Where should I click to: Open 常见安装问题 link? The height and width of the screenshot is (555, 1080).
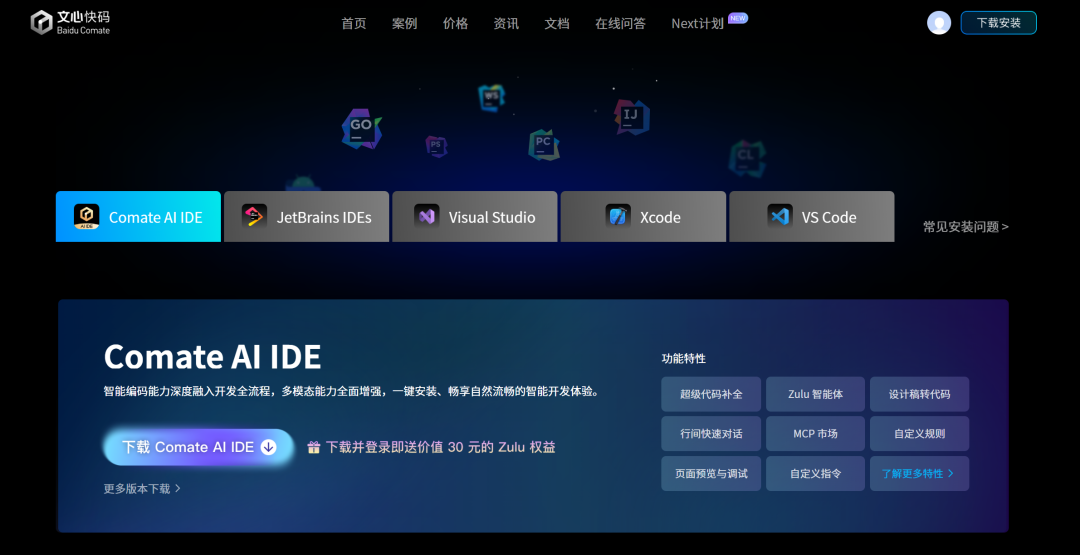pos(965,227)
